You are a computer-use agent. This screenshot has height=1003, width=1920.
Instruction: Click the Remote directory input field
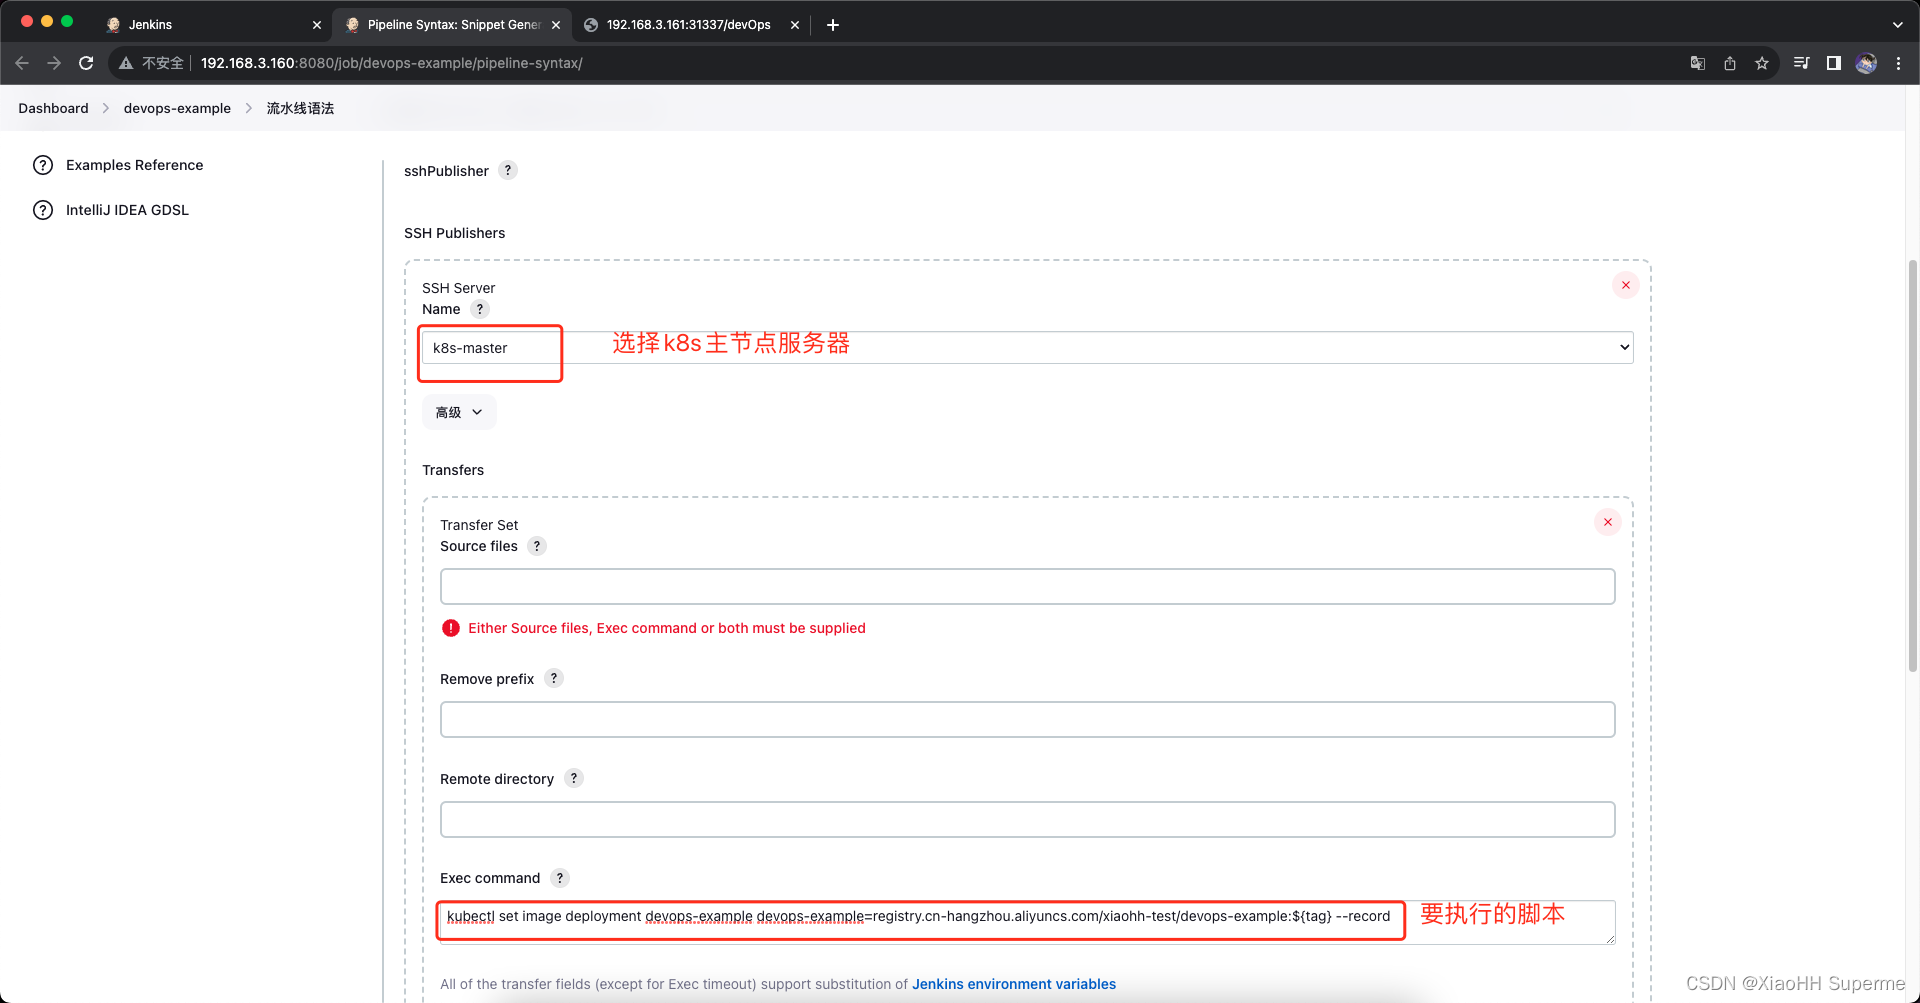click(x=1027, y=820)
